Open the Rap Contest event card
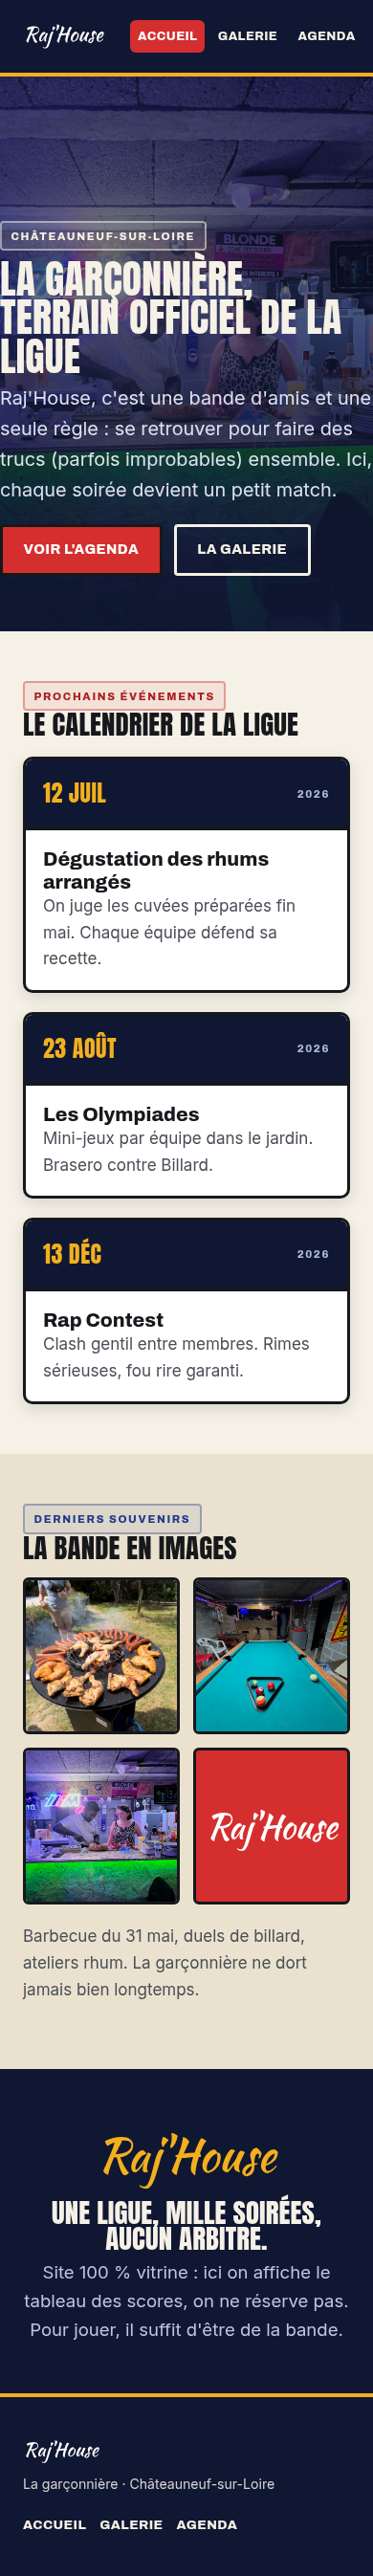Viewport: 373px width, 2576px height. [x=187, y=1311]
